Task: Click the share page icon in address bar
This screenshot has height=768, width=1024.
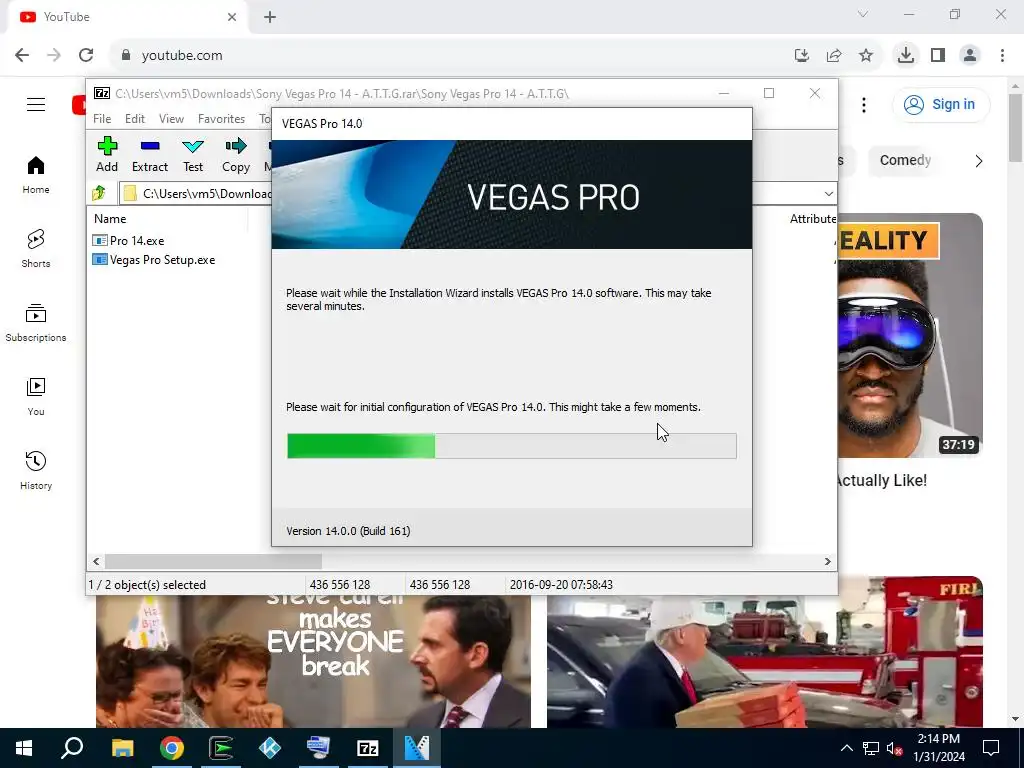Action: [834, 56]
